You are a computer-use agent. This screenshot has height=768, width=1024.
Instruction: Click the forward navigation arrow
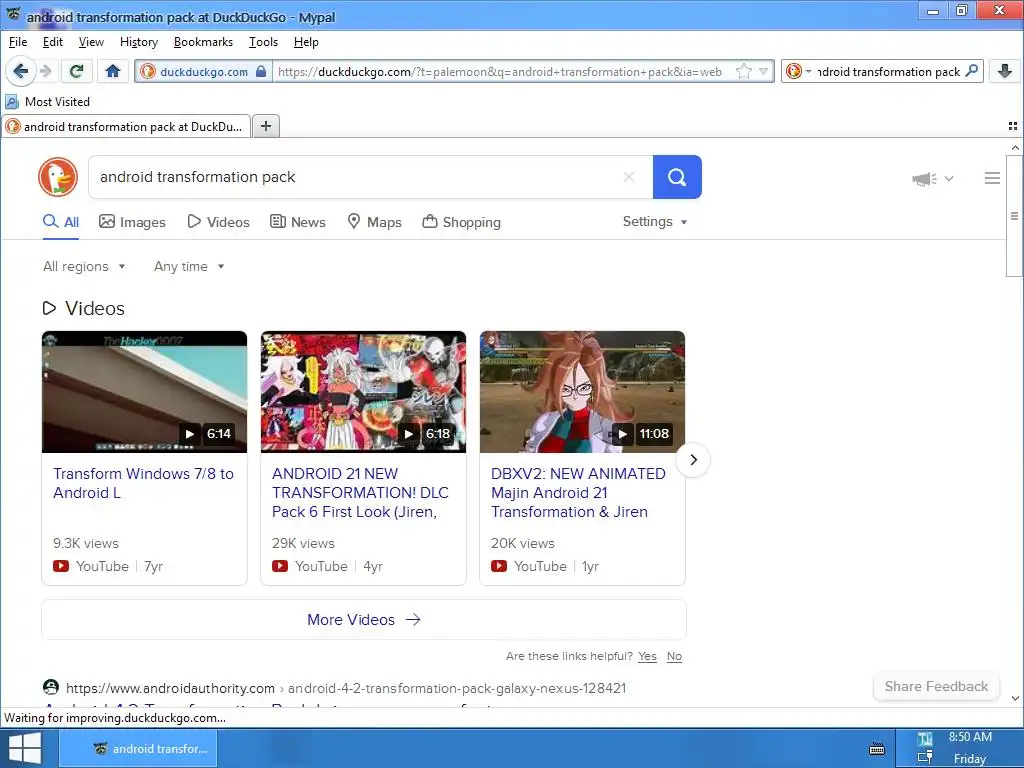coord(46,71)
